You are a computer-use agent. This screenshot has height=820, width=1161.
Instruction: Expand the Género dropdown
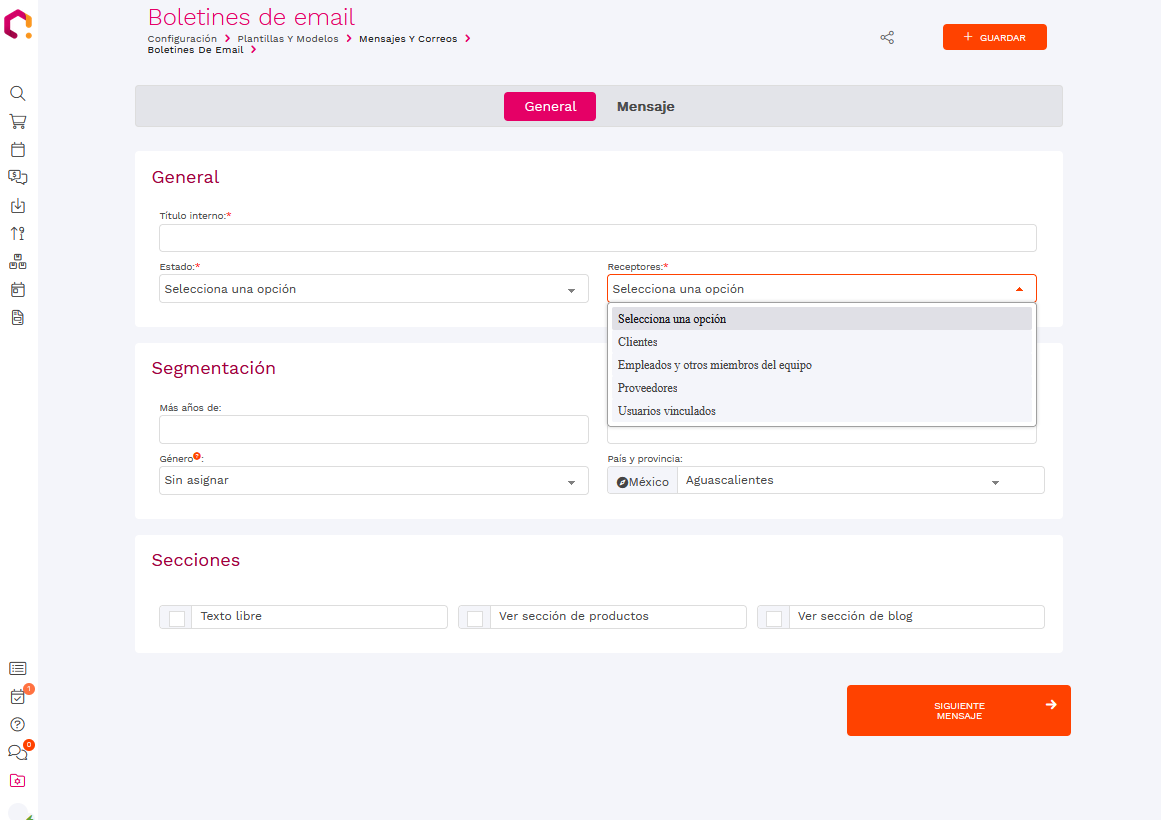click(373, 481)
